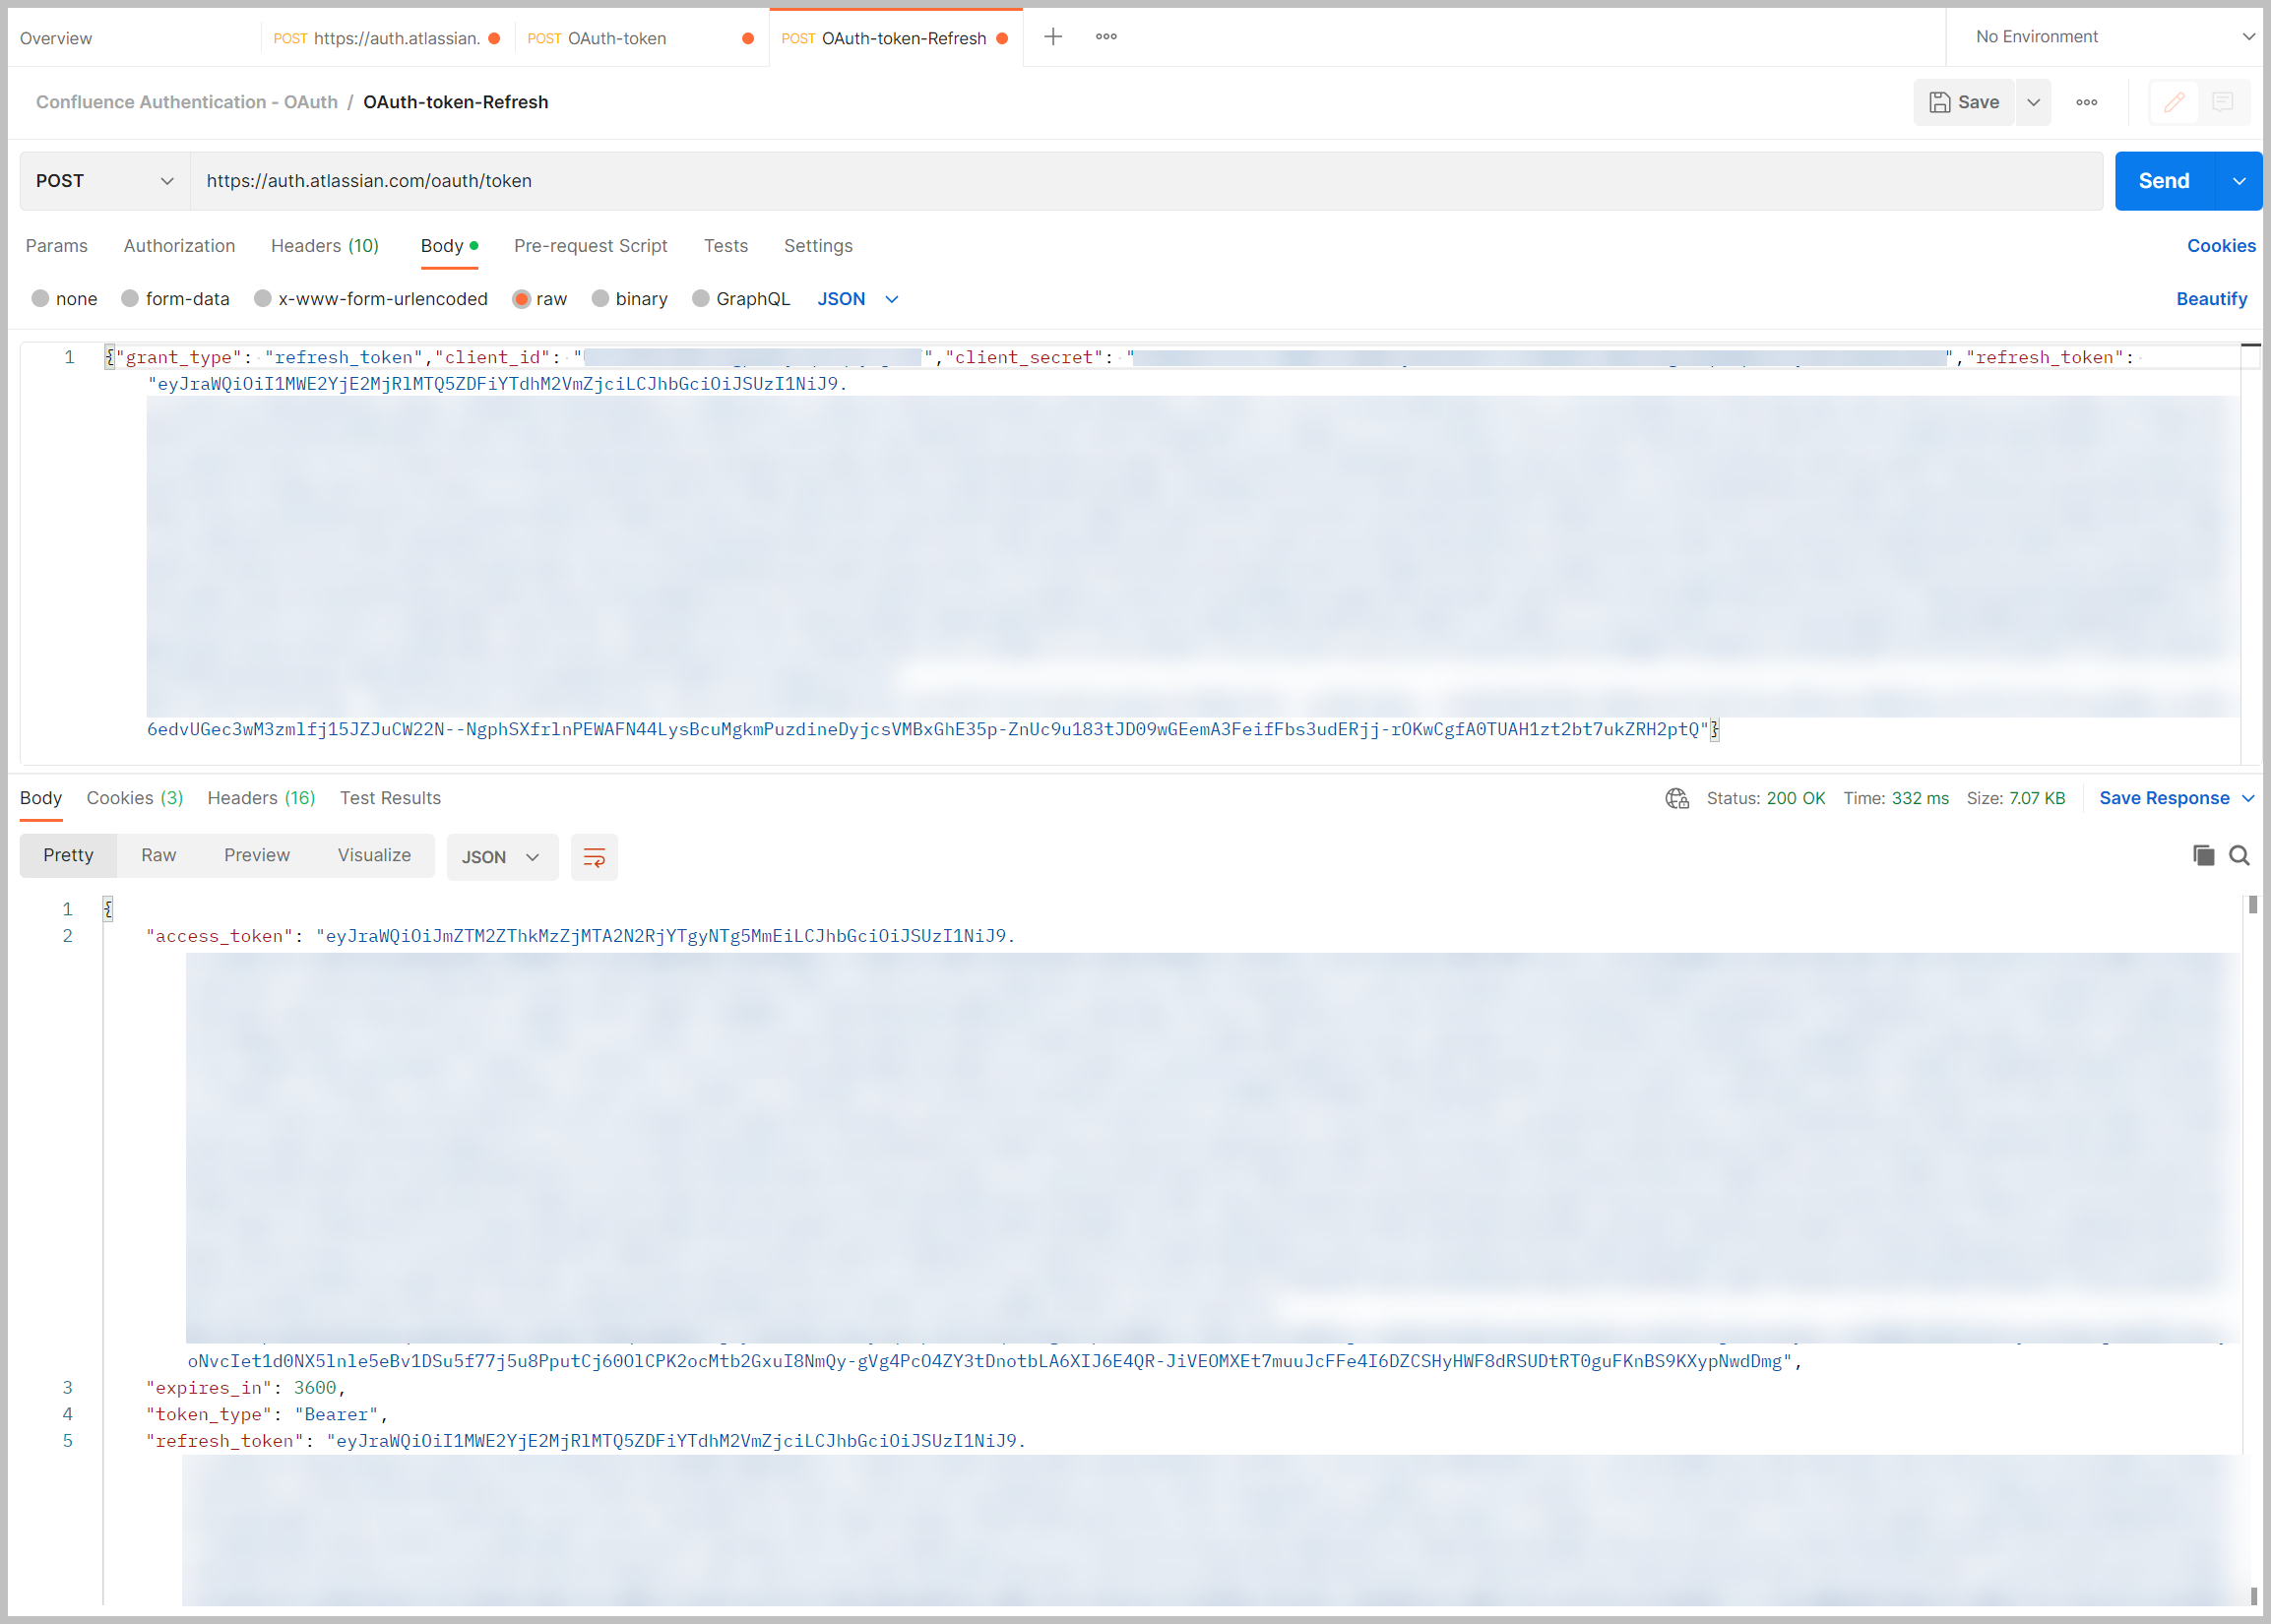Open the Pre-request Script tab

point(590,246)
